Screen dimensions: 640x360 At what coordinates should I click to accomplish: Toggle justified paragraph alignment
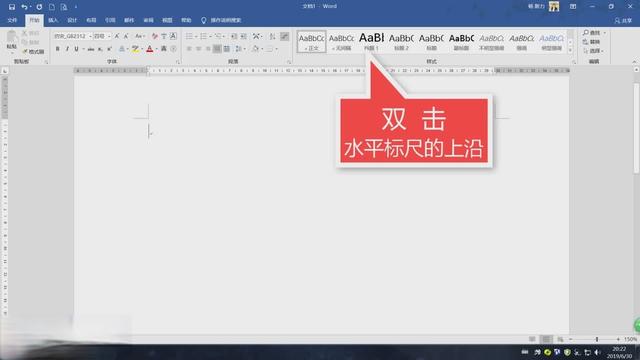[x=217, y=49]
